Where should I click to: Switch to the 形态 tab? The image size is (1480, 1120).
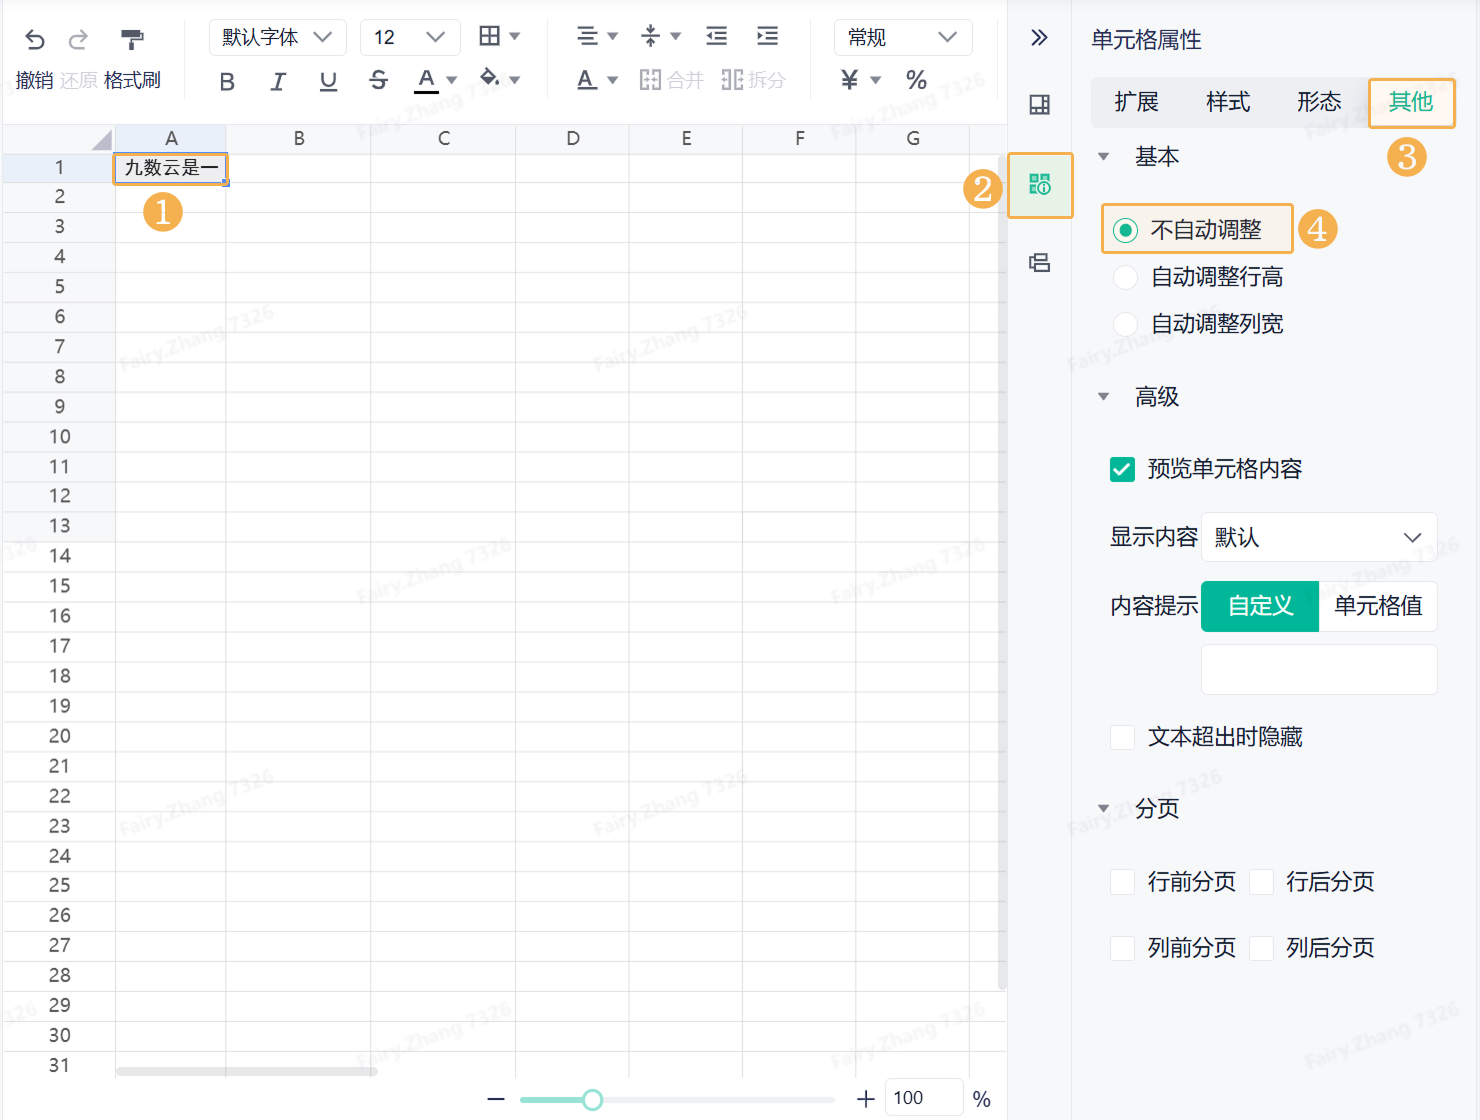coord(1319,102)
